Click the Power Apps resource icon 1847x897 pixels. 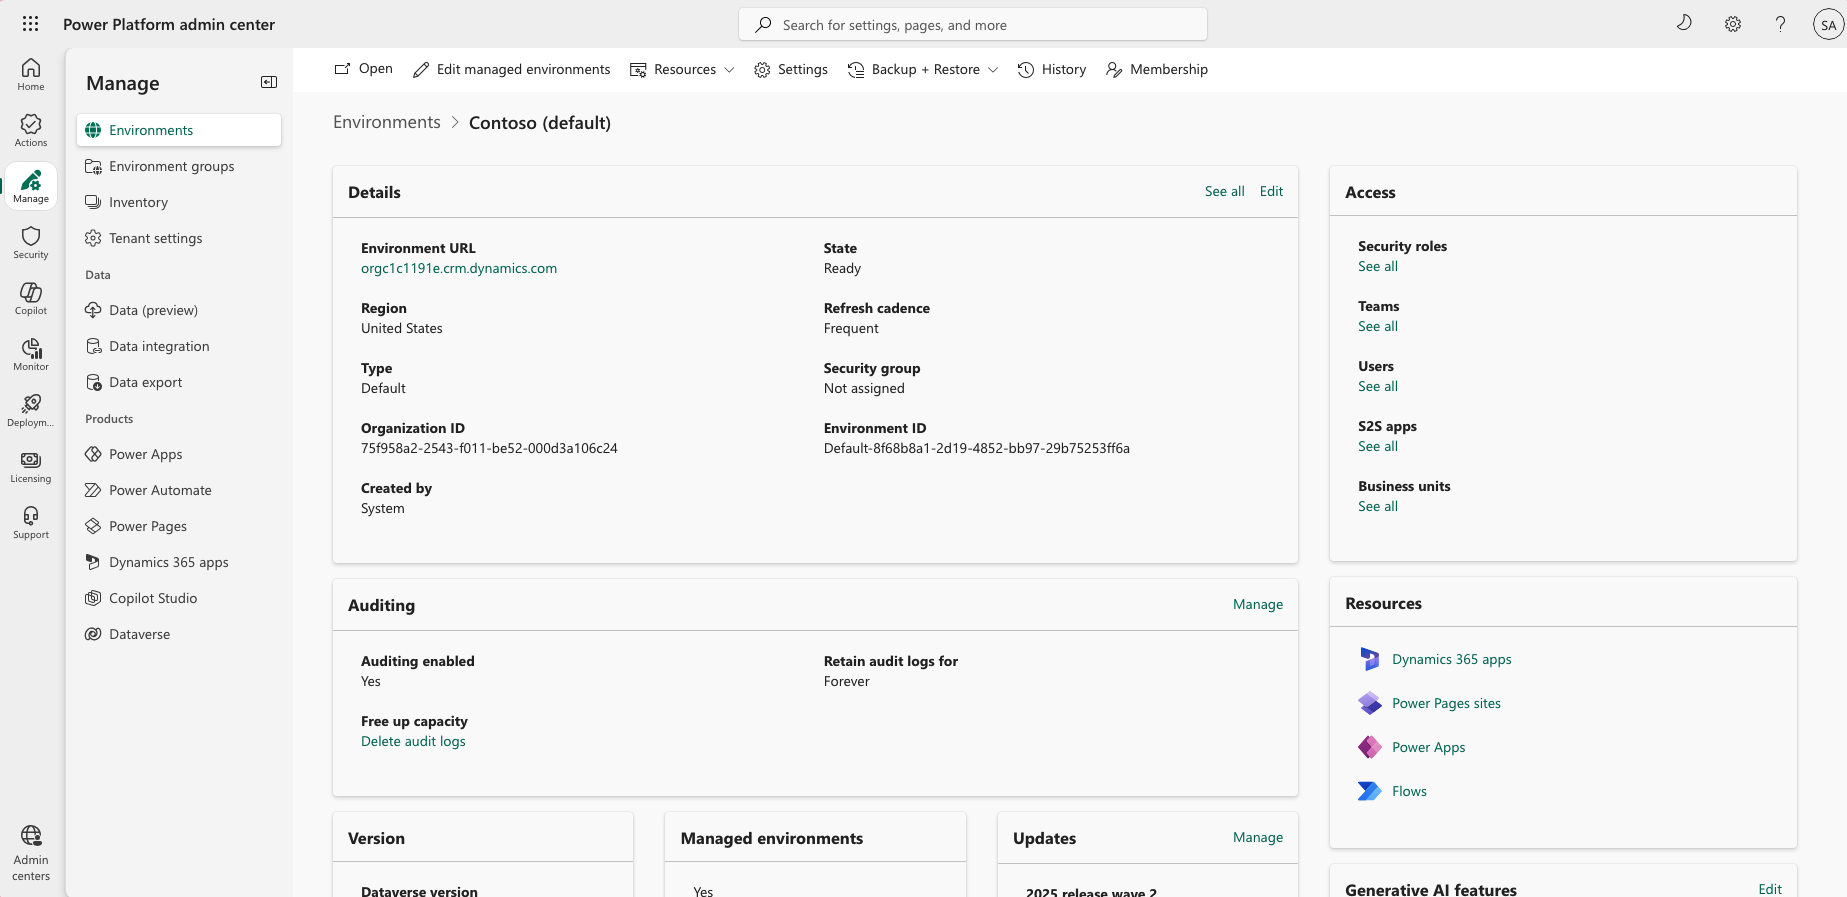[x=1370, y=747]
